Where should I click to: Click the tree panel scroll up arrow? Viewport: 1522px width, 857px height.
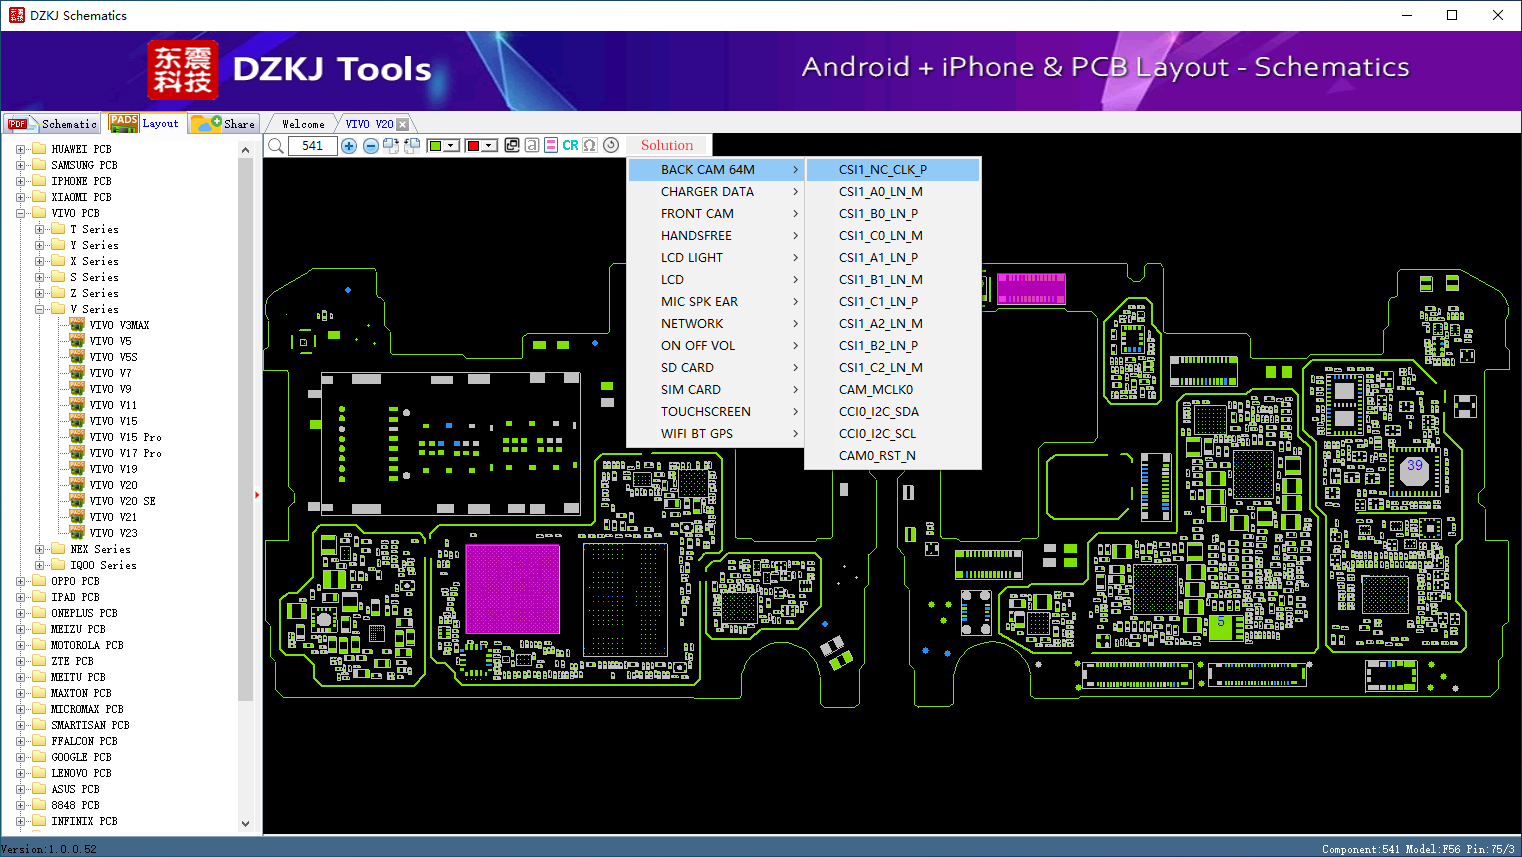[245, 150]
